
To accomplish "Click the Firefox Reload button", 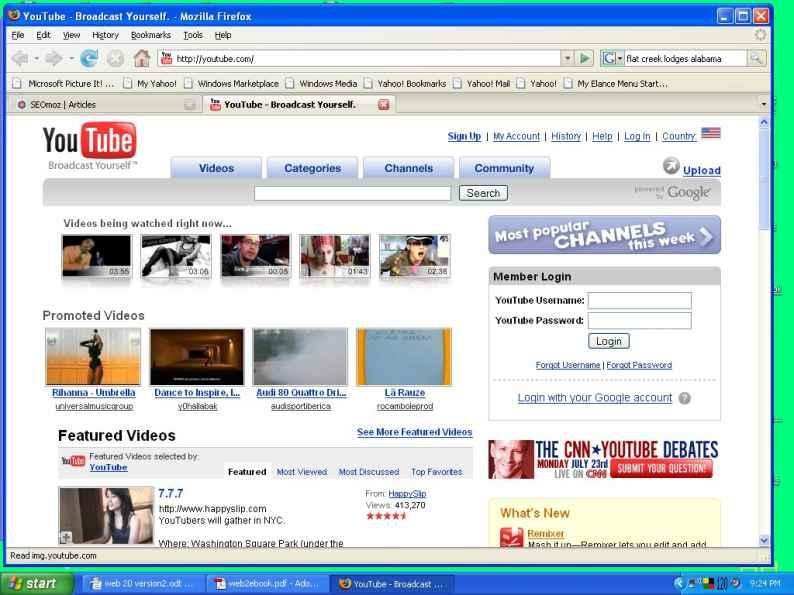I will click(90, 58).
